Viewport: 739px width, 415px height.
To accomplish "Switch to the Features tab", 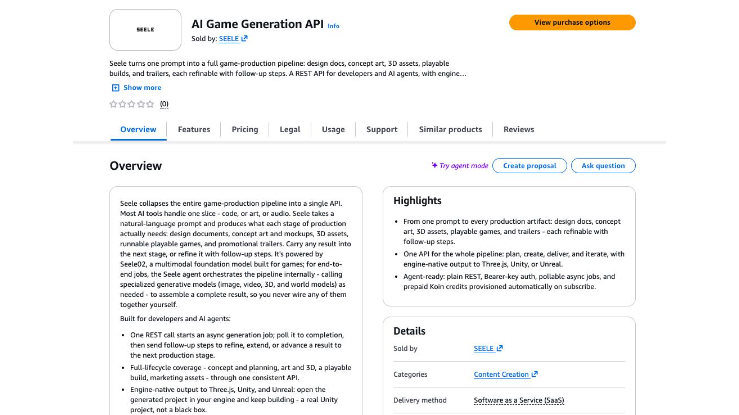I will (194, 130).
